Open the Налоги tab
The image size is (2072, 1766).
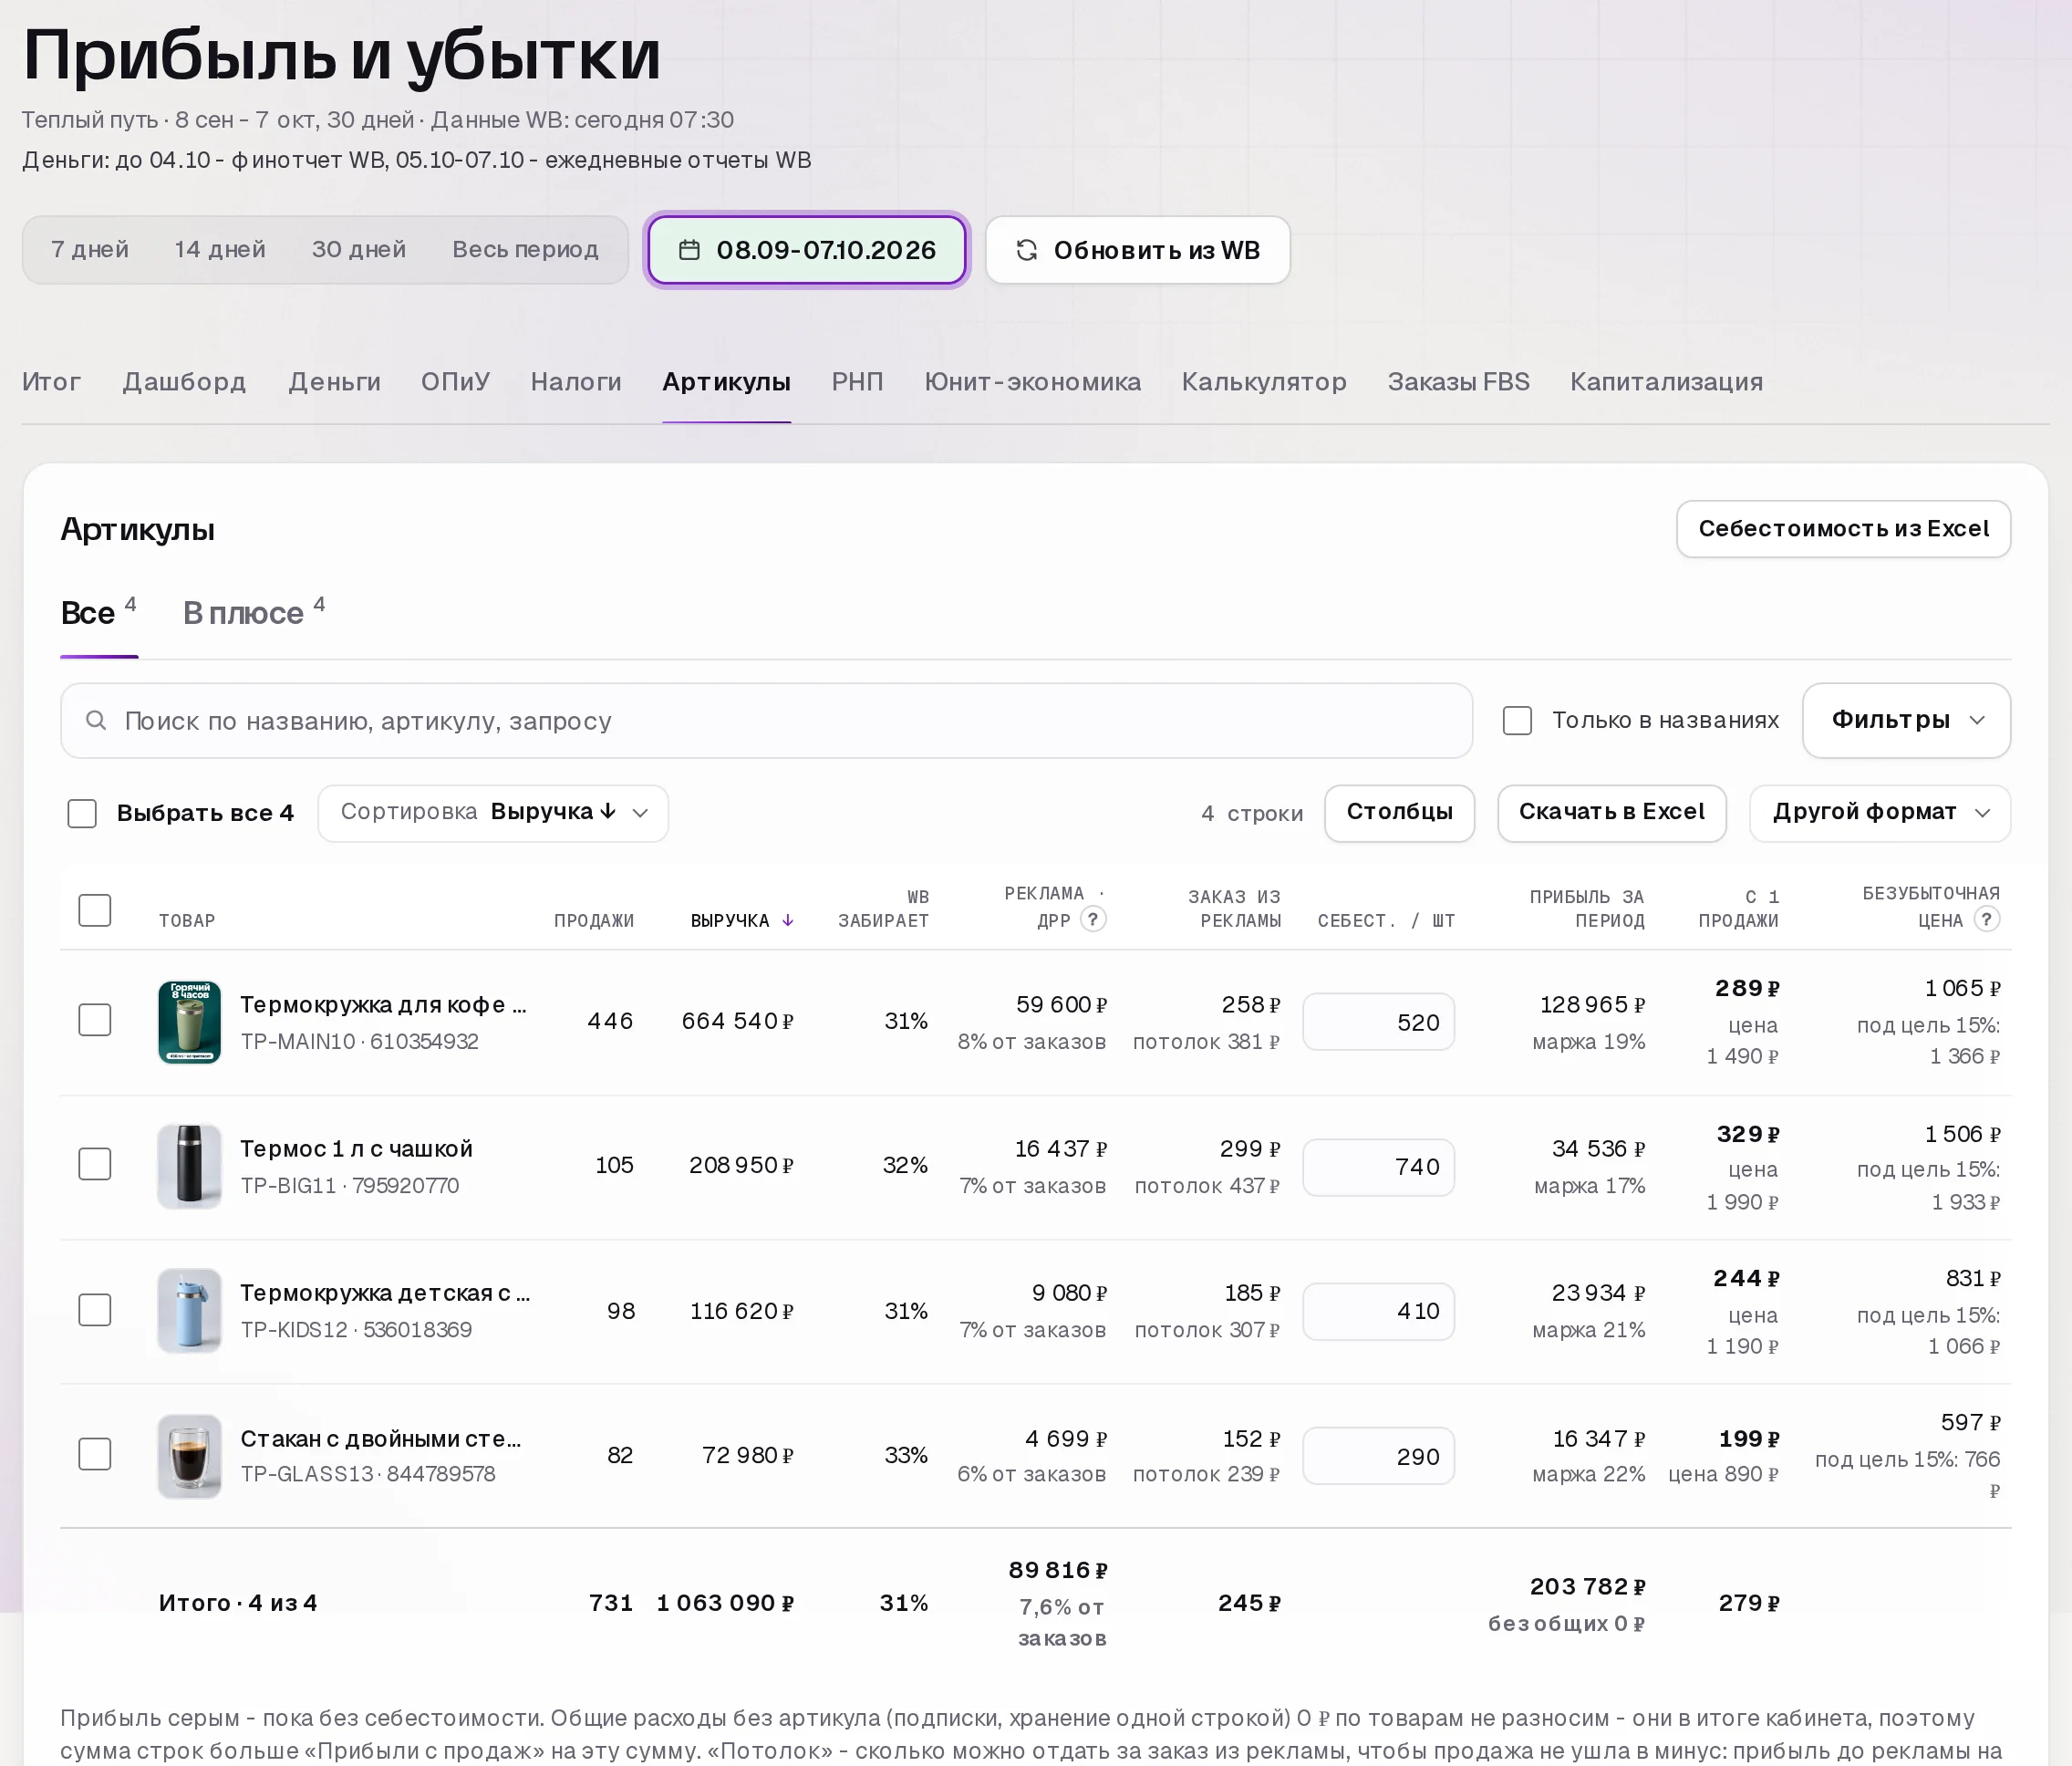(x=576, y=382)
